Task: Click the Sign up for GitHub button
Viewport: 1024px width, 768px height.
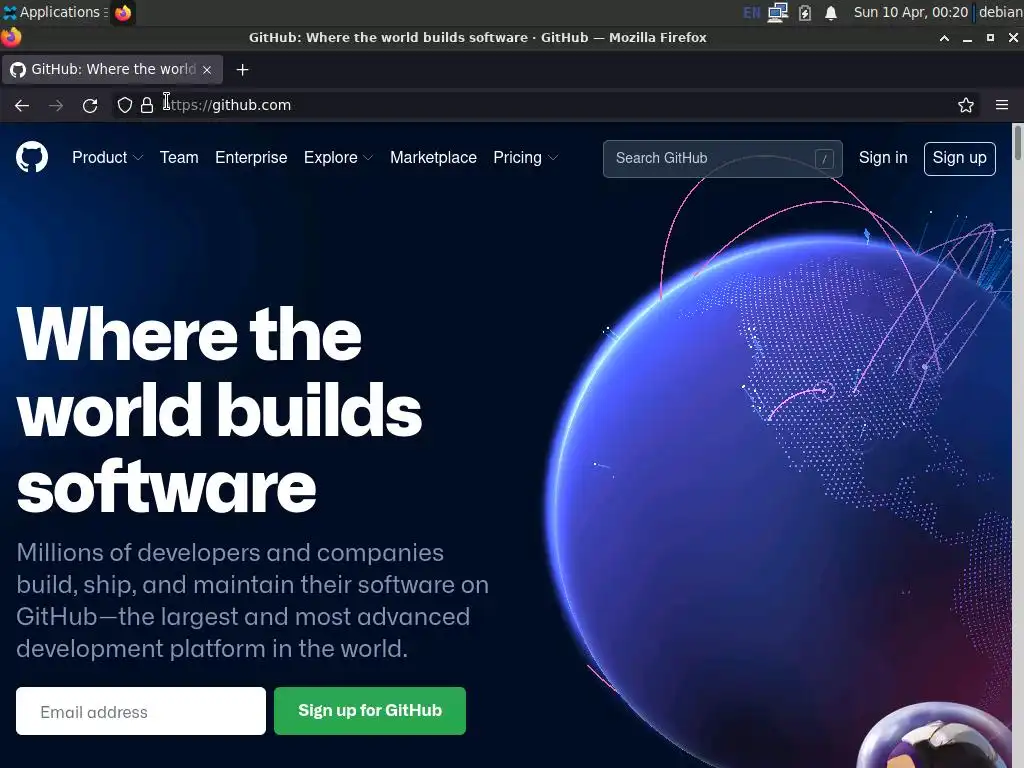Action: (x=370, y=711)
